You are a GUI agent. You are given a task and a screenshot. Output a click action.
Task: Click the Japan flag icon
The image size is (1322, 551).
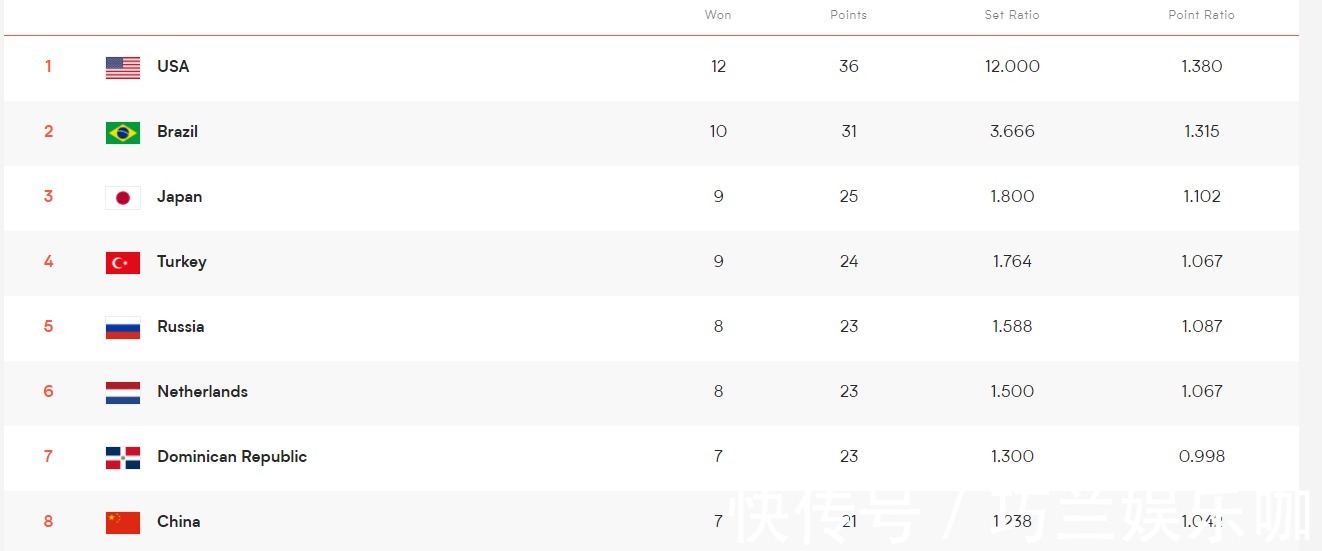[x=123, y=197]
